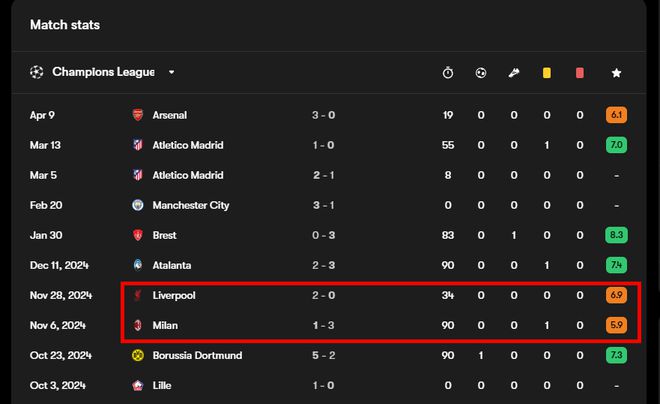Open the Milan match from Nov 6, 2024
The image size is (660, 404).
coord(329,325)
